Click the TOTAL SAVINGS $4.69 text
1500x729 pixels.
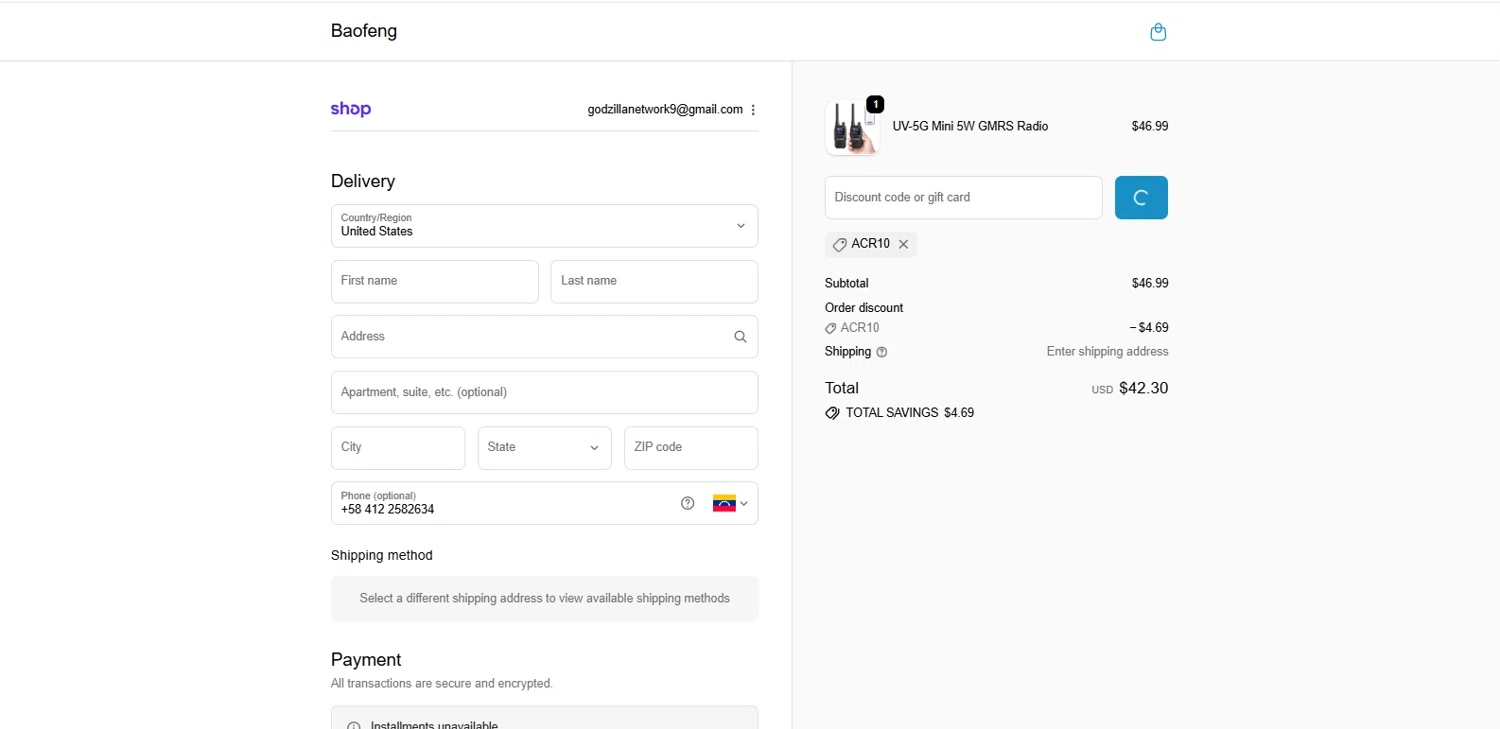(x=910, y=413)
